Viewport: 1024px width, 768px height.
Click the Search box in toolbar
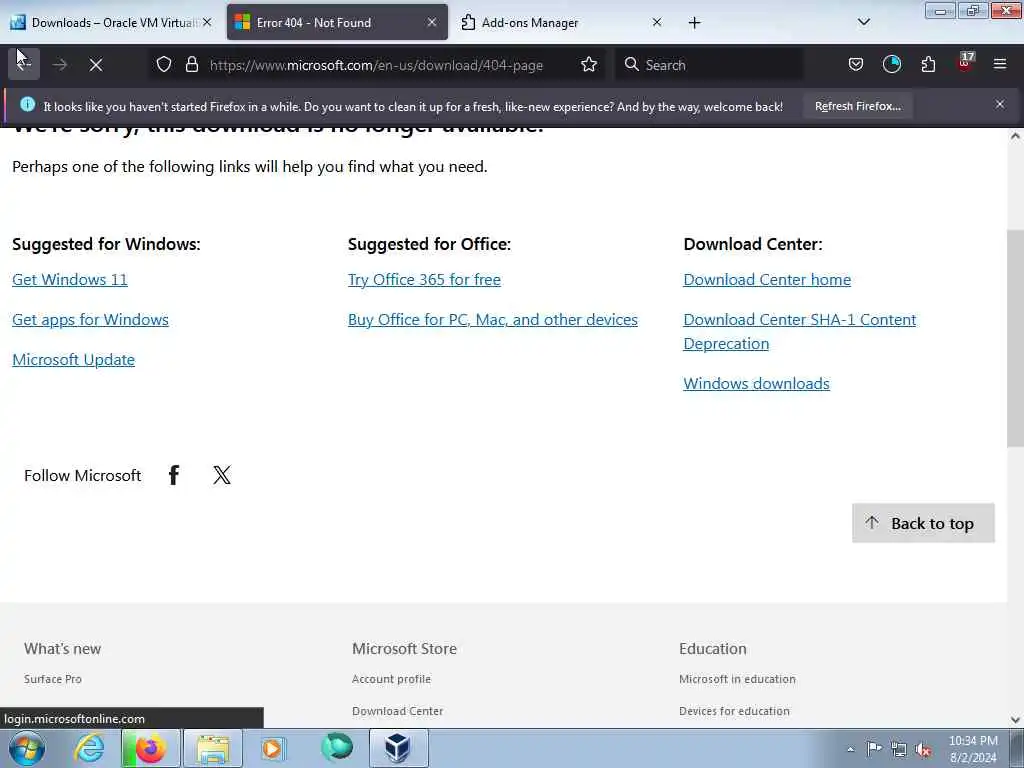point(709,65)
